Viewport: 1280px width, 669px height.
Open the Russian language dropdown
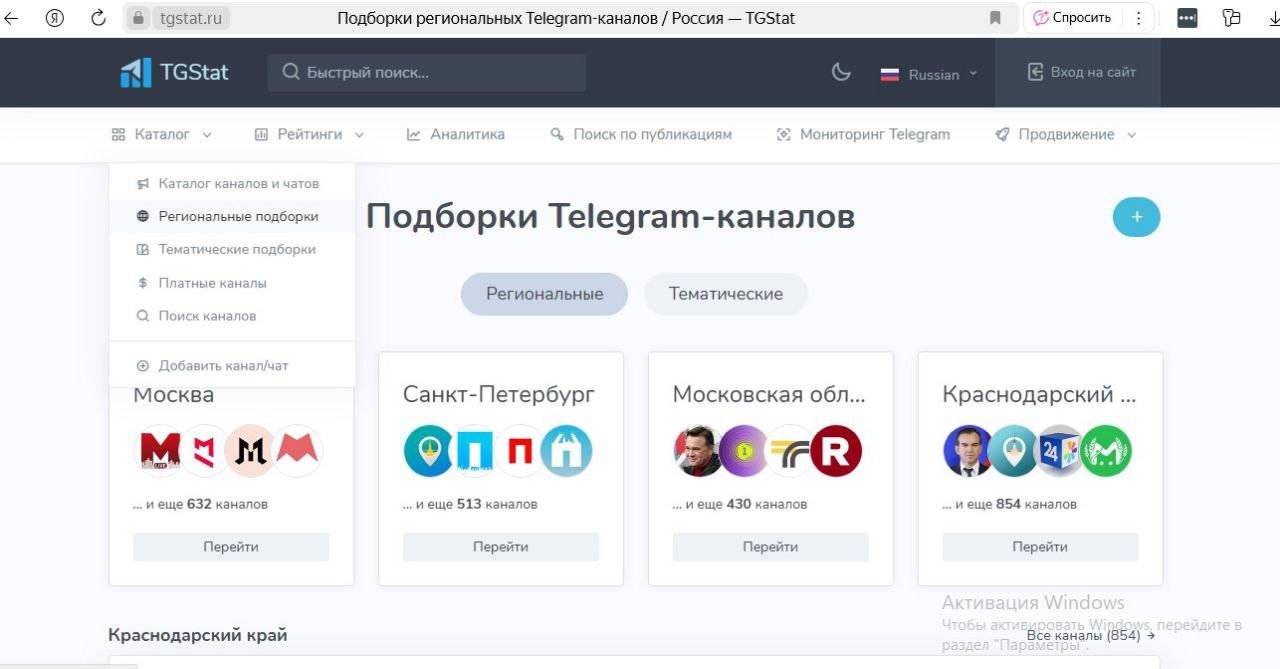929,74
